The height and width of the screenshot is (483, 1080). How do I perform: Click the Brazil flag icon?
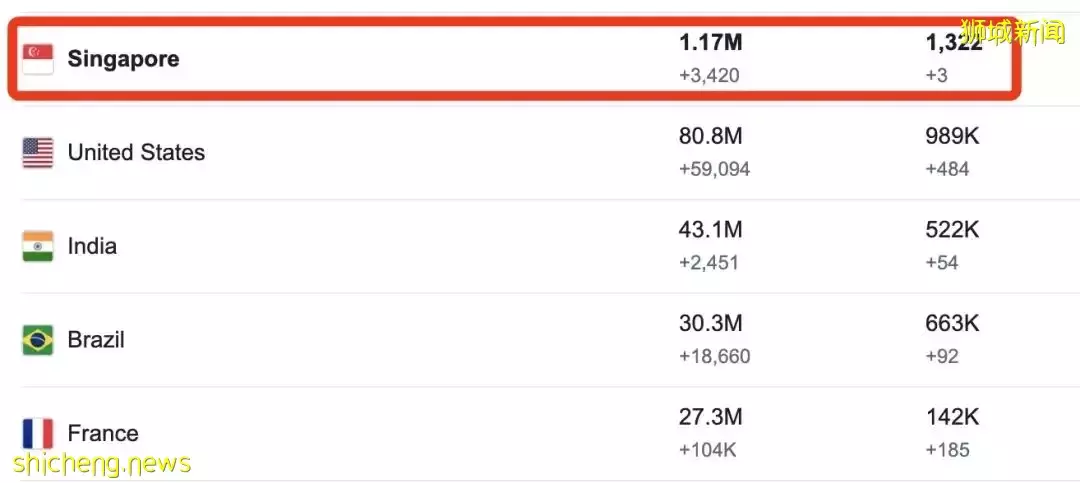38,340
